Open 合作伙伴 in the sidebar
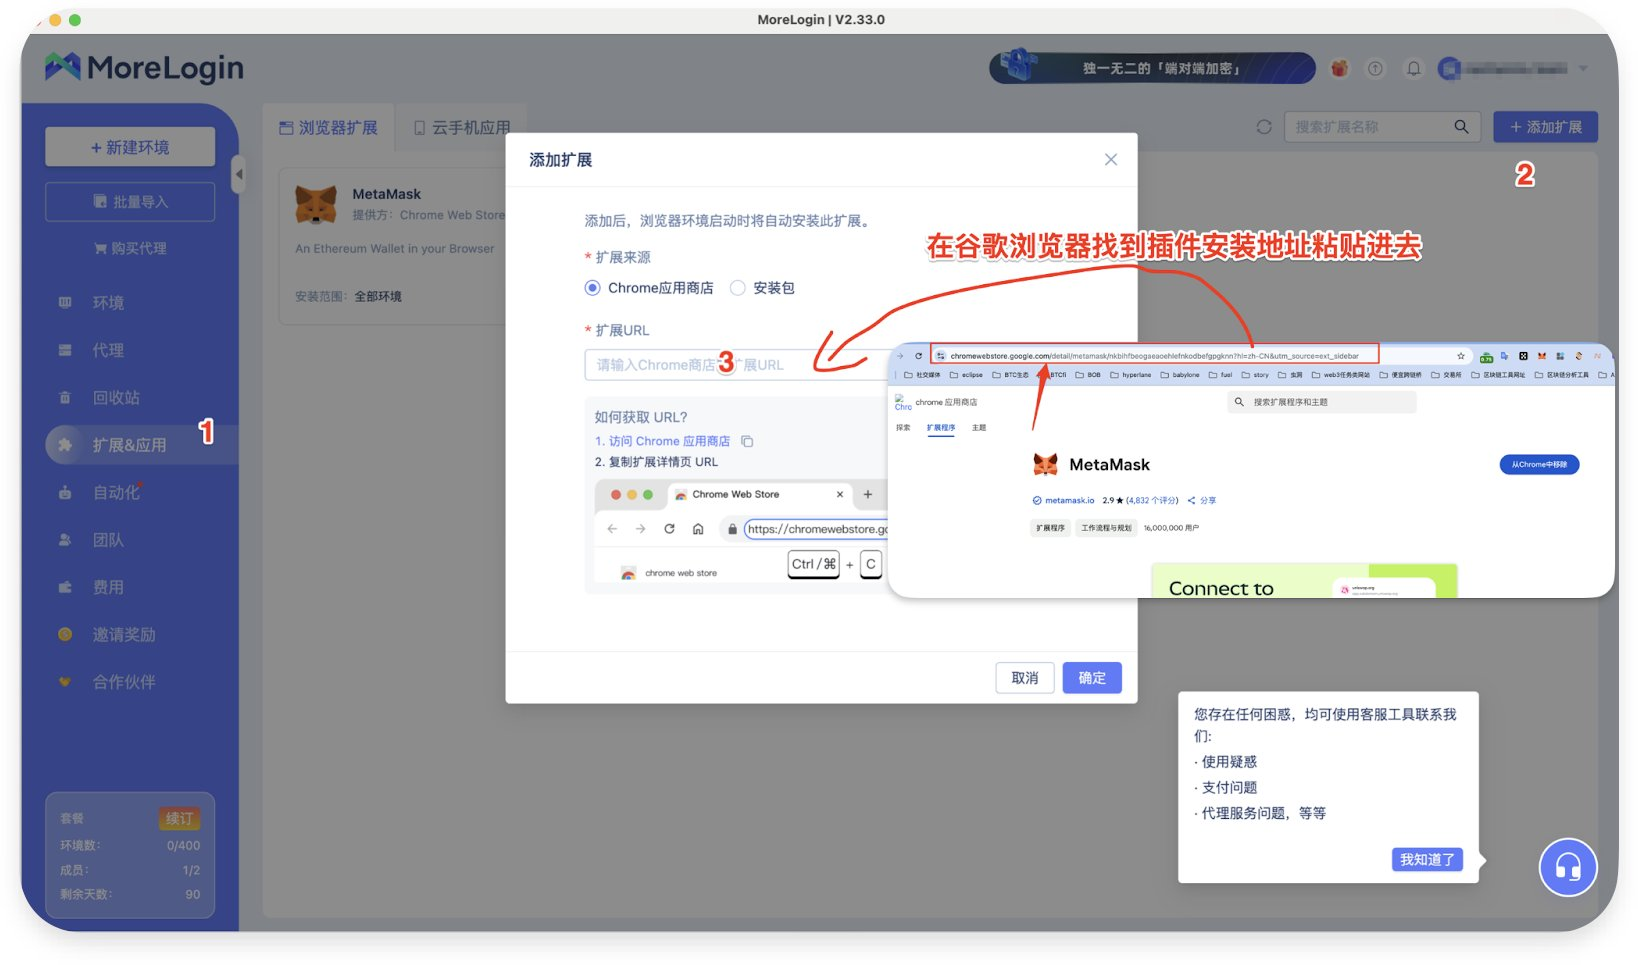The width and height of the screenshot is (1638, 965). coord(124,682)
